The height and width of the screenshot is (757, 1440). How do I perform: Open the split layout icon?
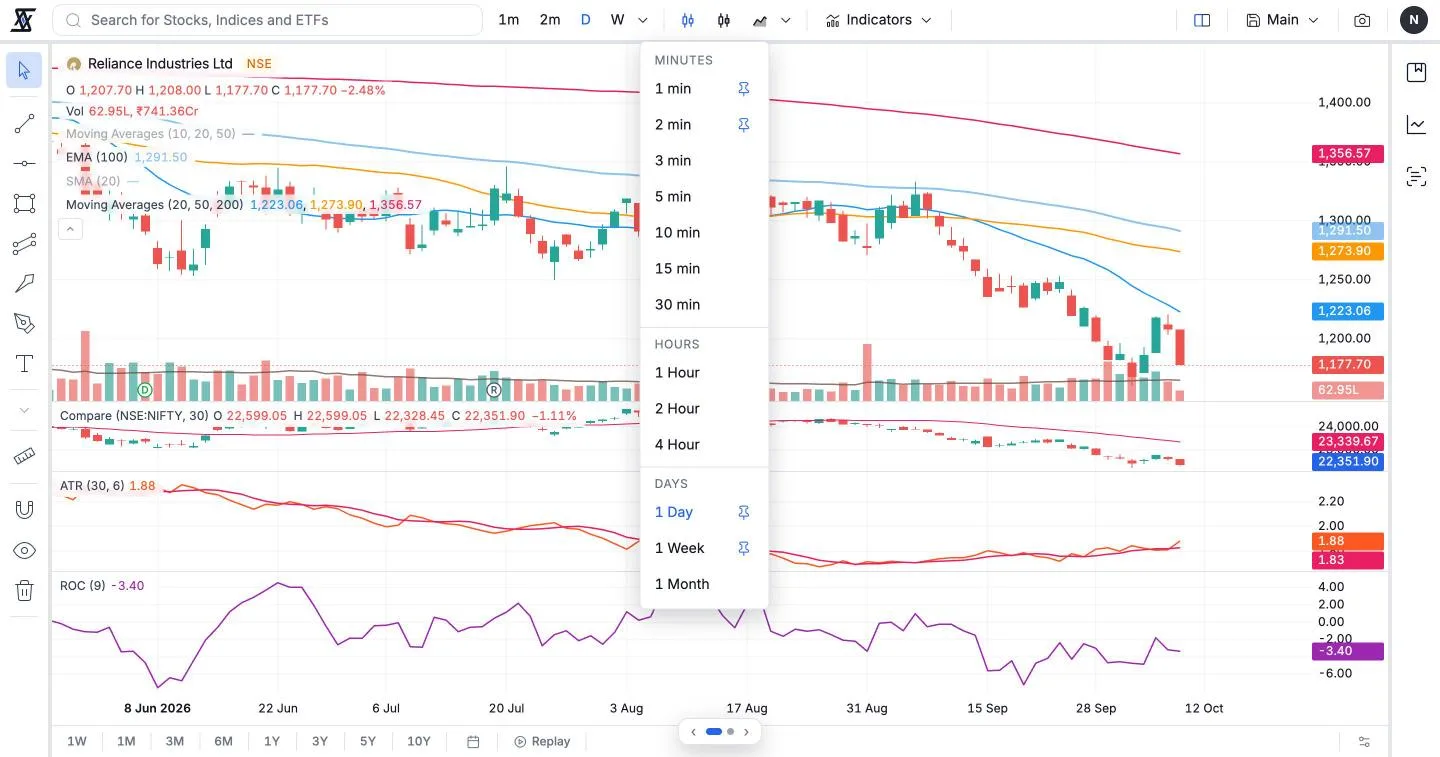[x=1202, y=20]
